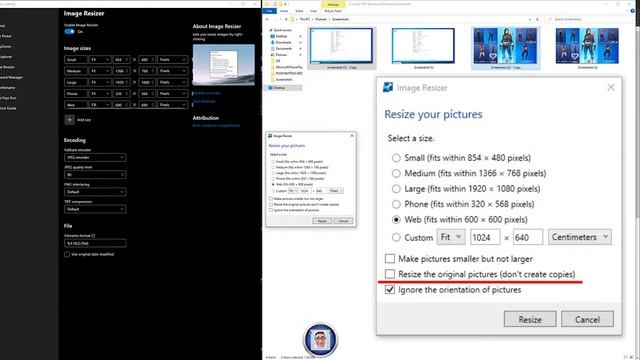Open the Home tab in Explorer ribbon
The width and height of the screenshot is (640, 360).
click(x=284, y=11)
